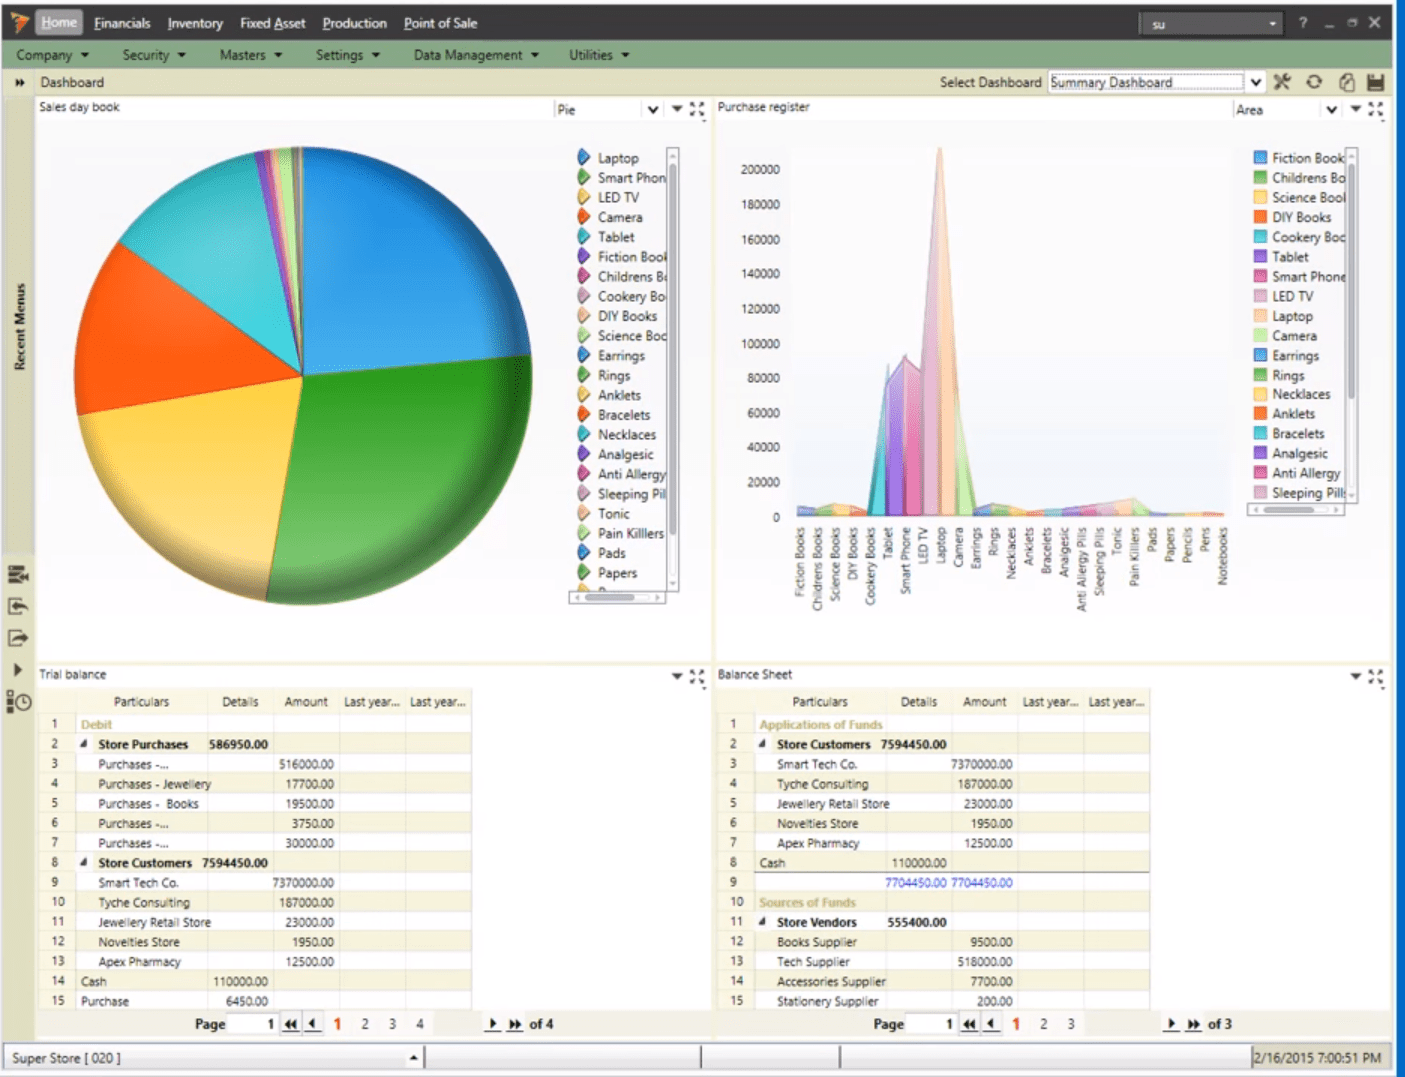
Task: Click the dashboard settings wrench icon
Action: tap(1283, 82)
